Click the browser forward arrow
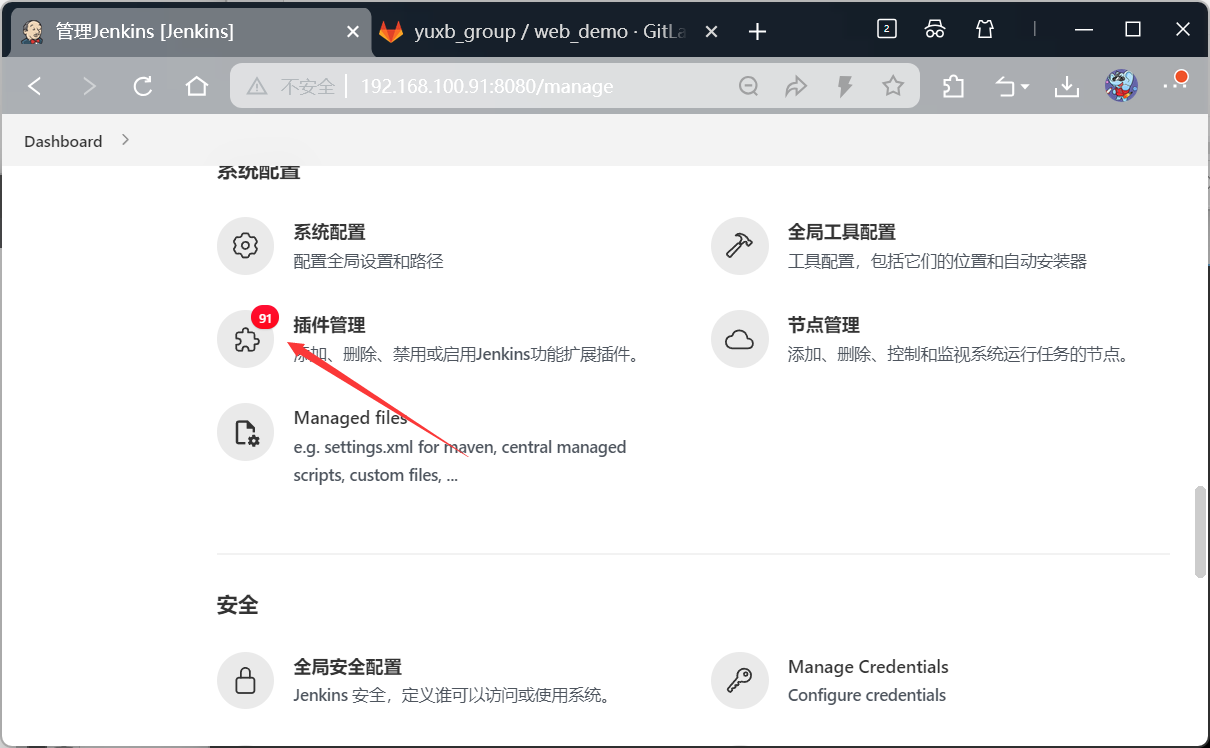This screenshot has width=1210, height=748. [89, 87]
